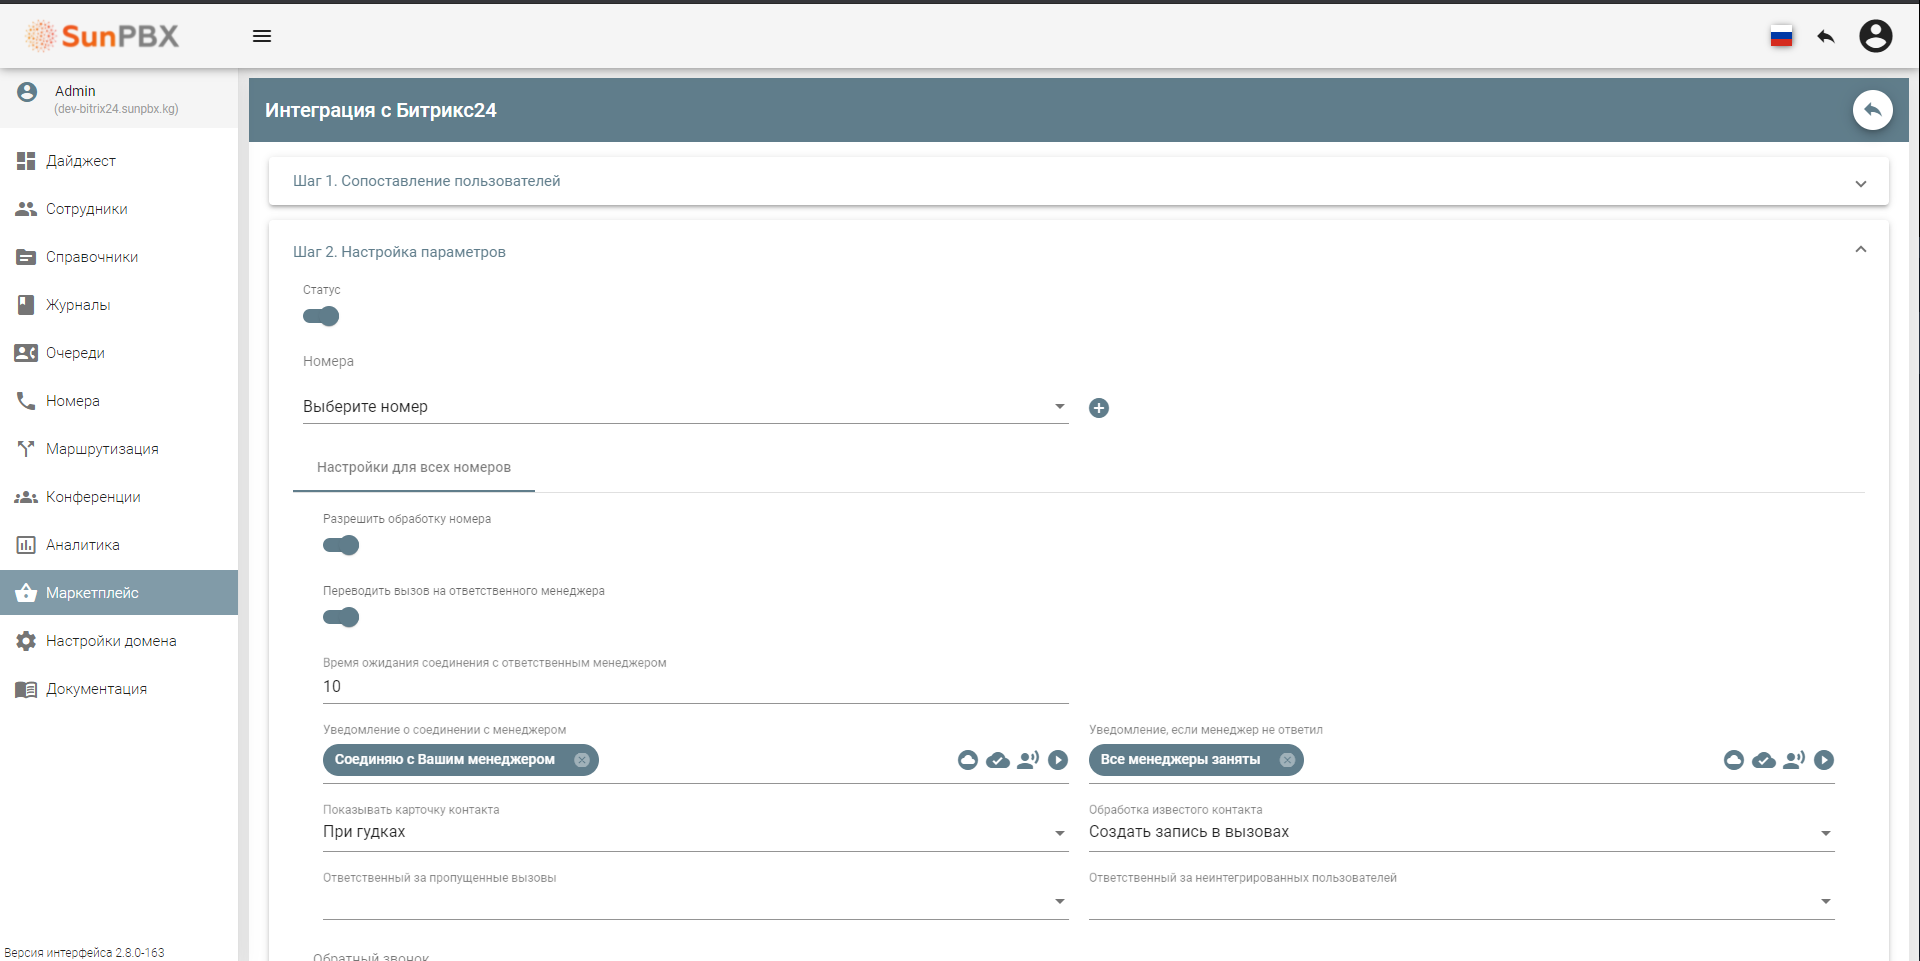This screenshot has width=1920, height=961.
Task: Click the voice record icon for manager-not-answered notification
Action: click(1794, 760)
